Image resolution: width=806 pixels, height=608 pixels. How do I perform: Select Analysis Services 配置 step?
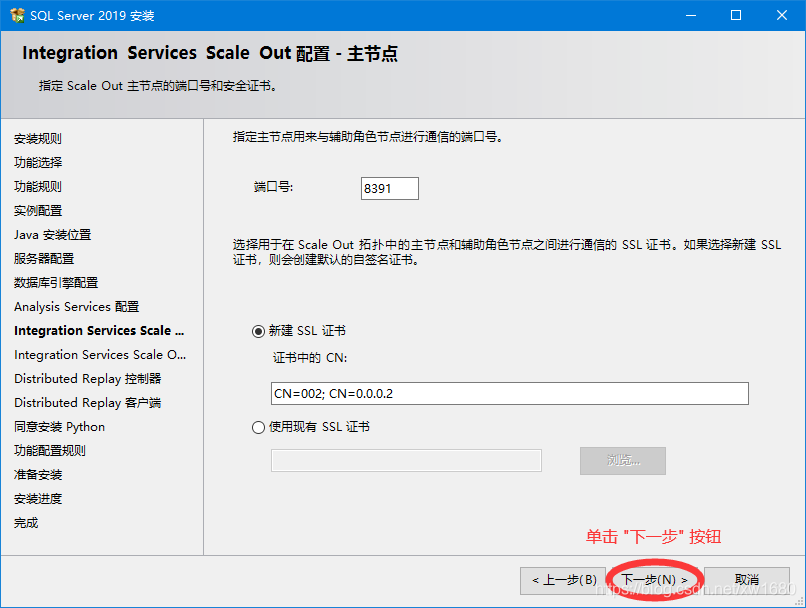click(x=77, y=307)
